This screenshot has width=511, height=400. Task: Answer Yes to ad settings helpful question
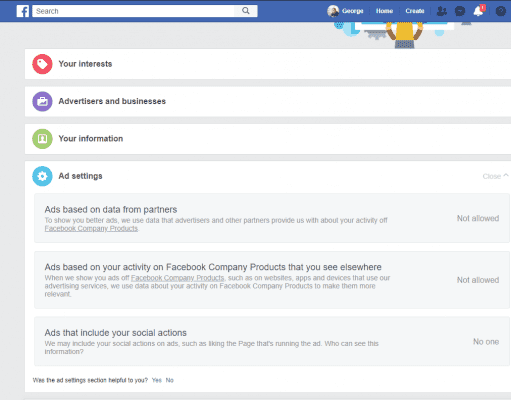pyautogui.click(x=157, y=380)
